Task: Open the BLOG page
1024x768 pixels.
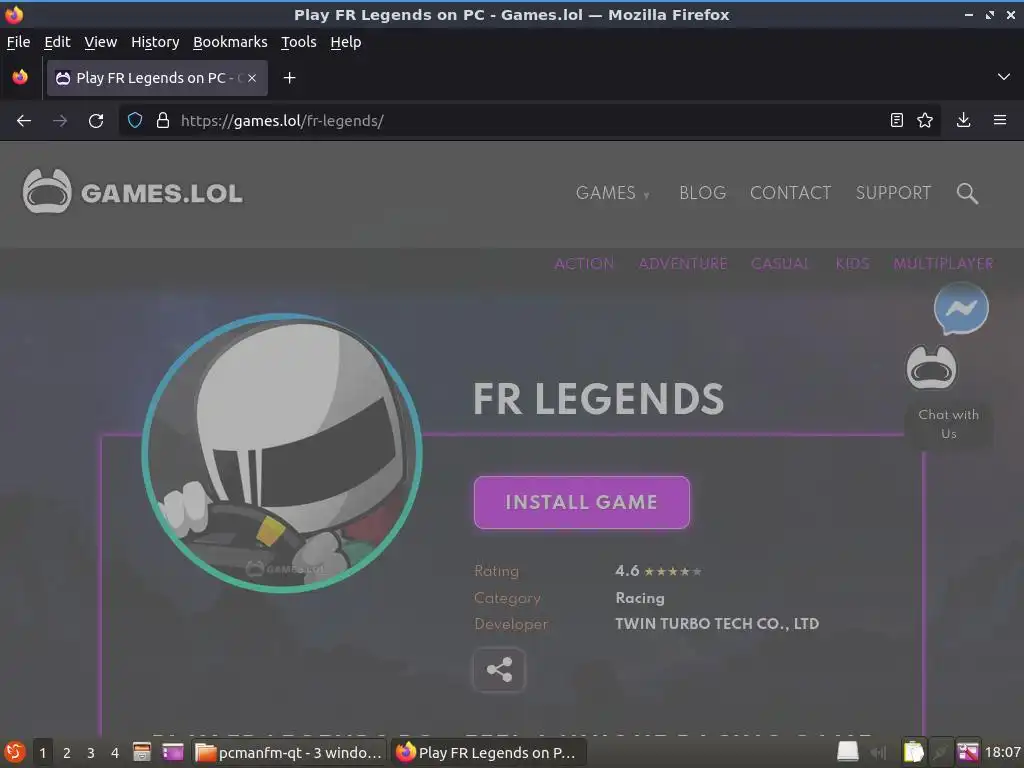Action: click(x=702, y=193)
